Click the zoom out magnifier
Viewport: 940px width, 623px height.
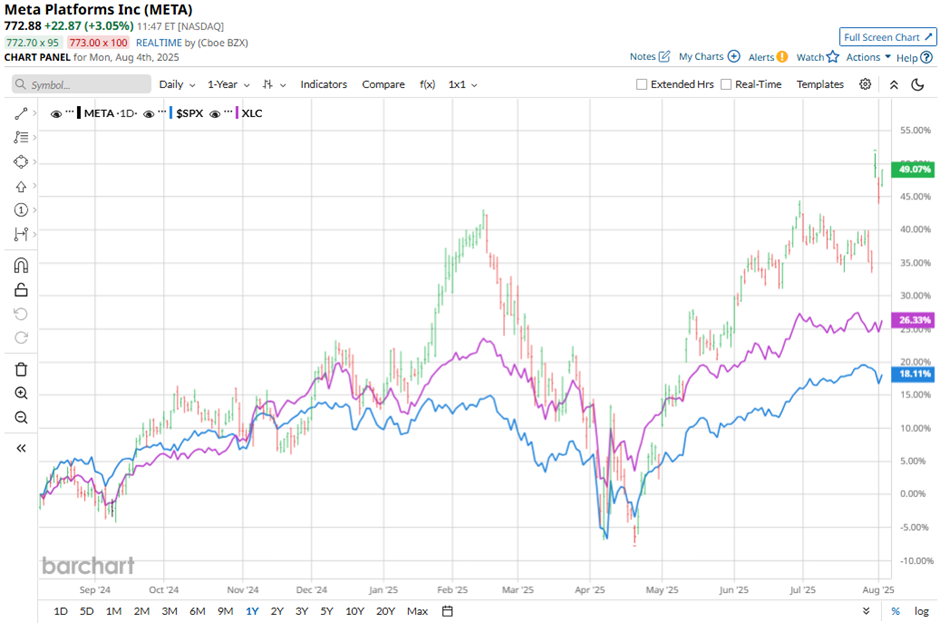coord(21,417)
